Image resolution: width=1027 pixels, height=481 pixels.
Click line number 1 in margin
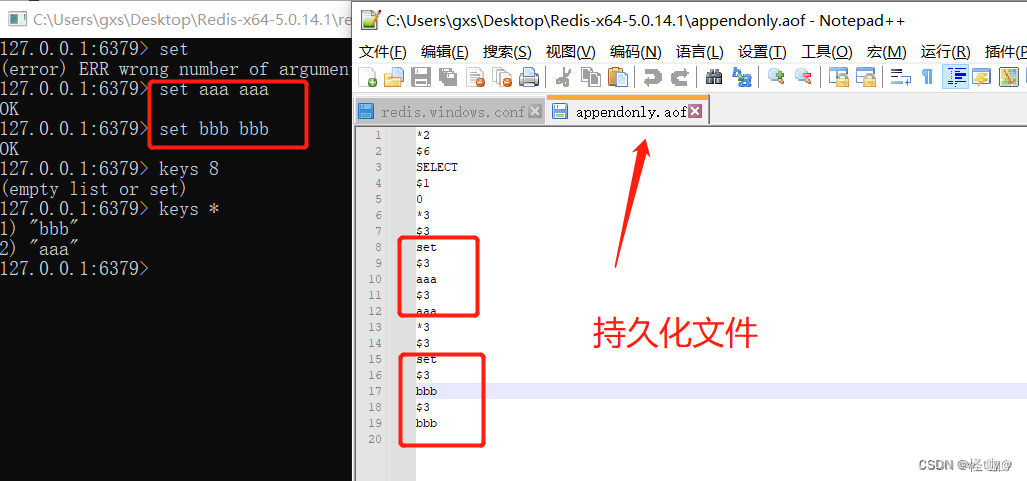pyautogui.click(x=378, y=136)
